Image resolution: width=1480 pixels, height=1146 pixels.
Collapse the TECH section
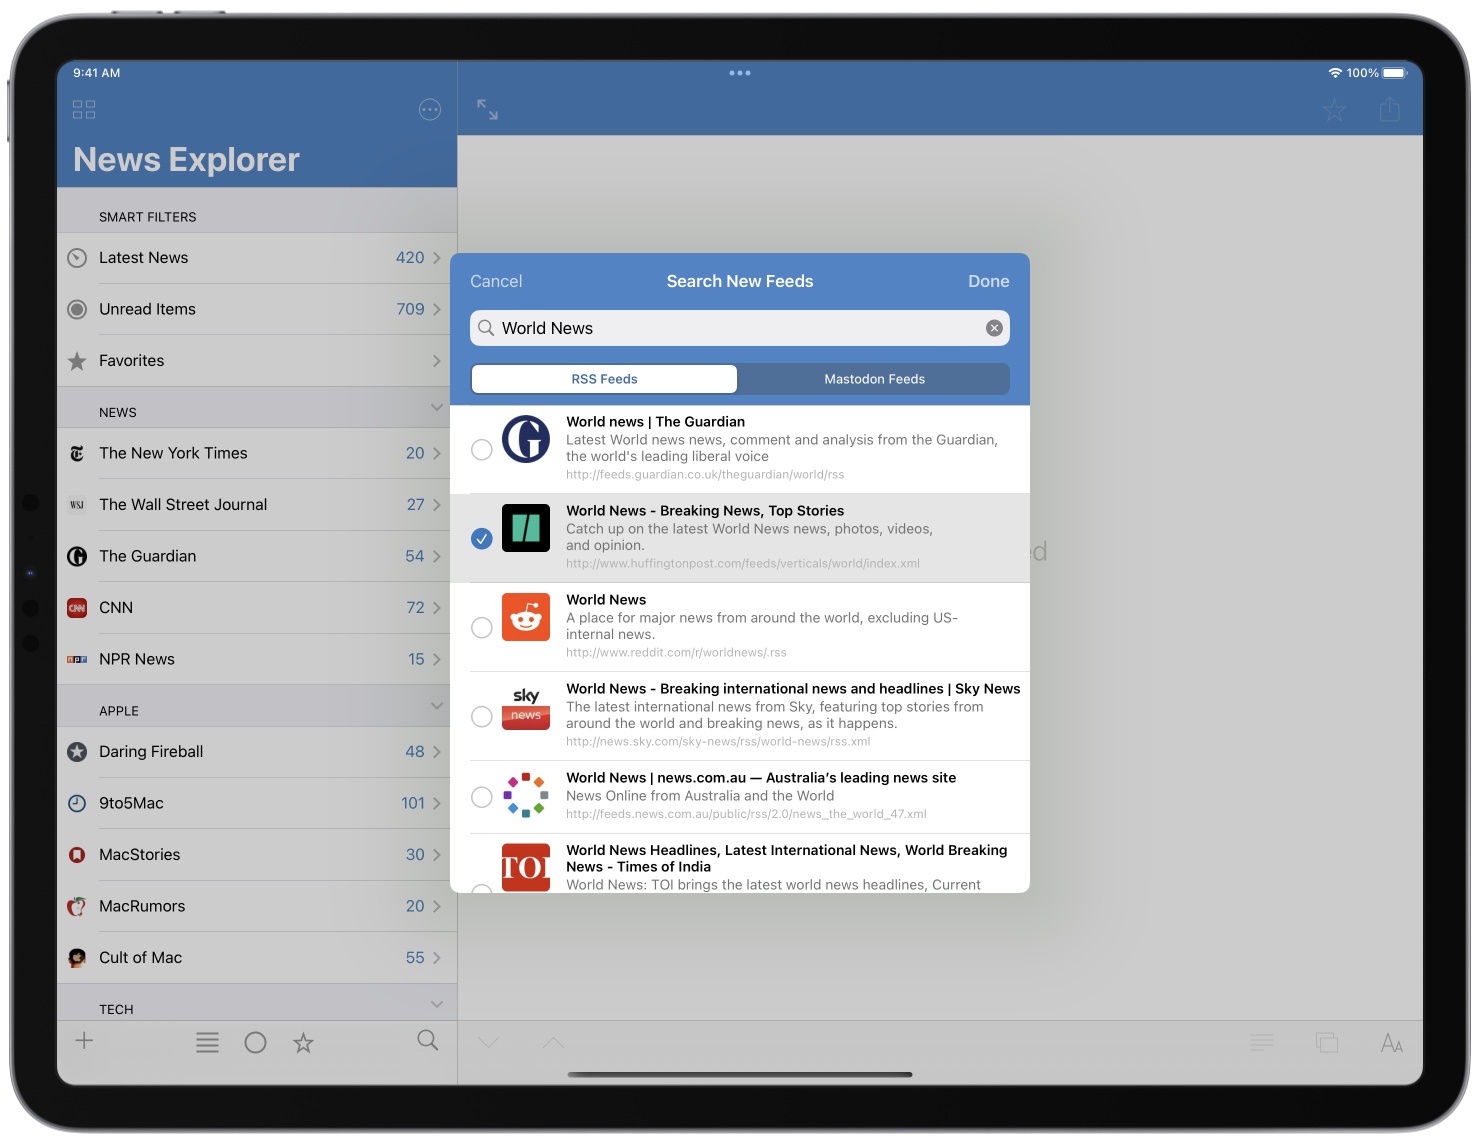point(436,1004)
